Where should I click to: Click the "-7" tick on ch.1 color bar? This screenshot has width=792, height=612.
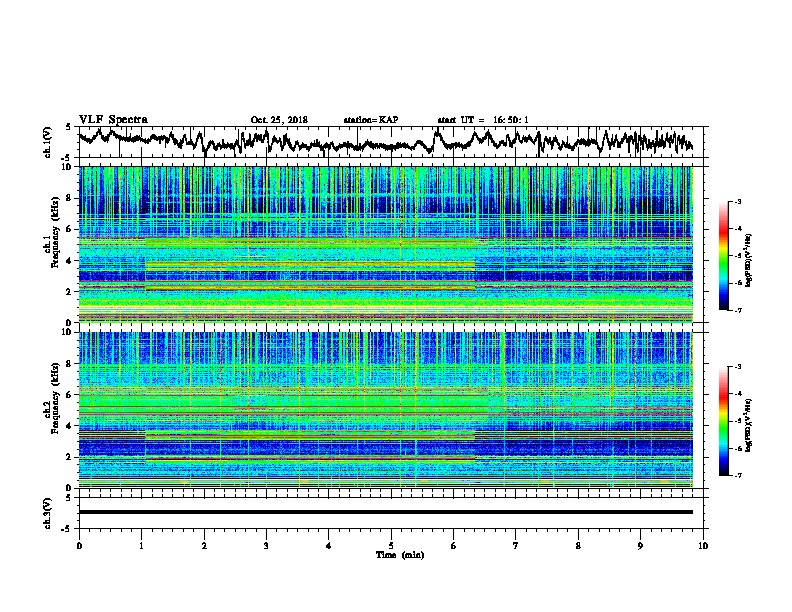(738, 310)
